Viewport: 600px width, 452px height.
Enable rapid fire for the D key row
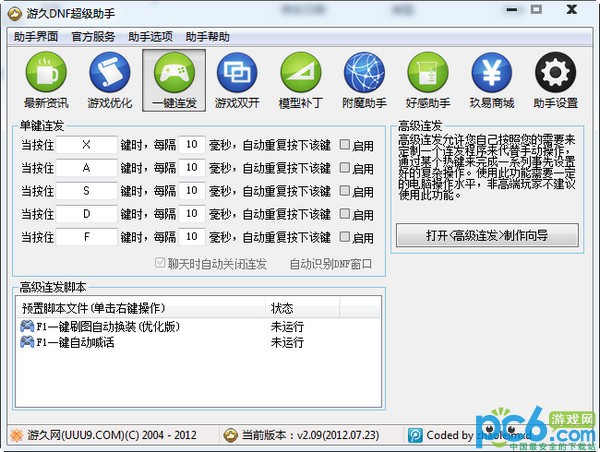point(345,213)
